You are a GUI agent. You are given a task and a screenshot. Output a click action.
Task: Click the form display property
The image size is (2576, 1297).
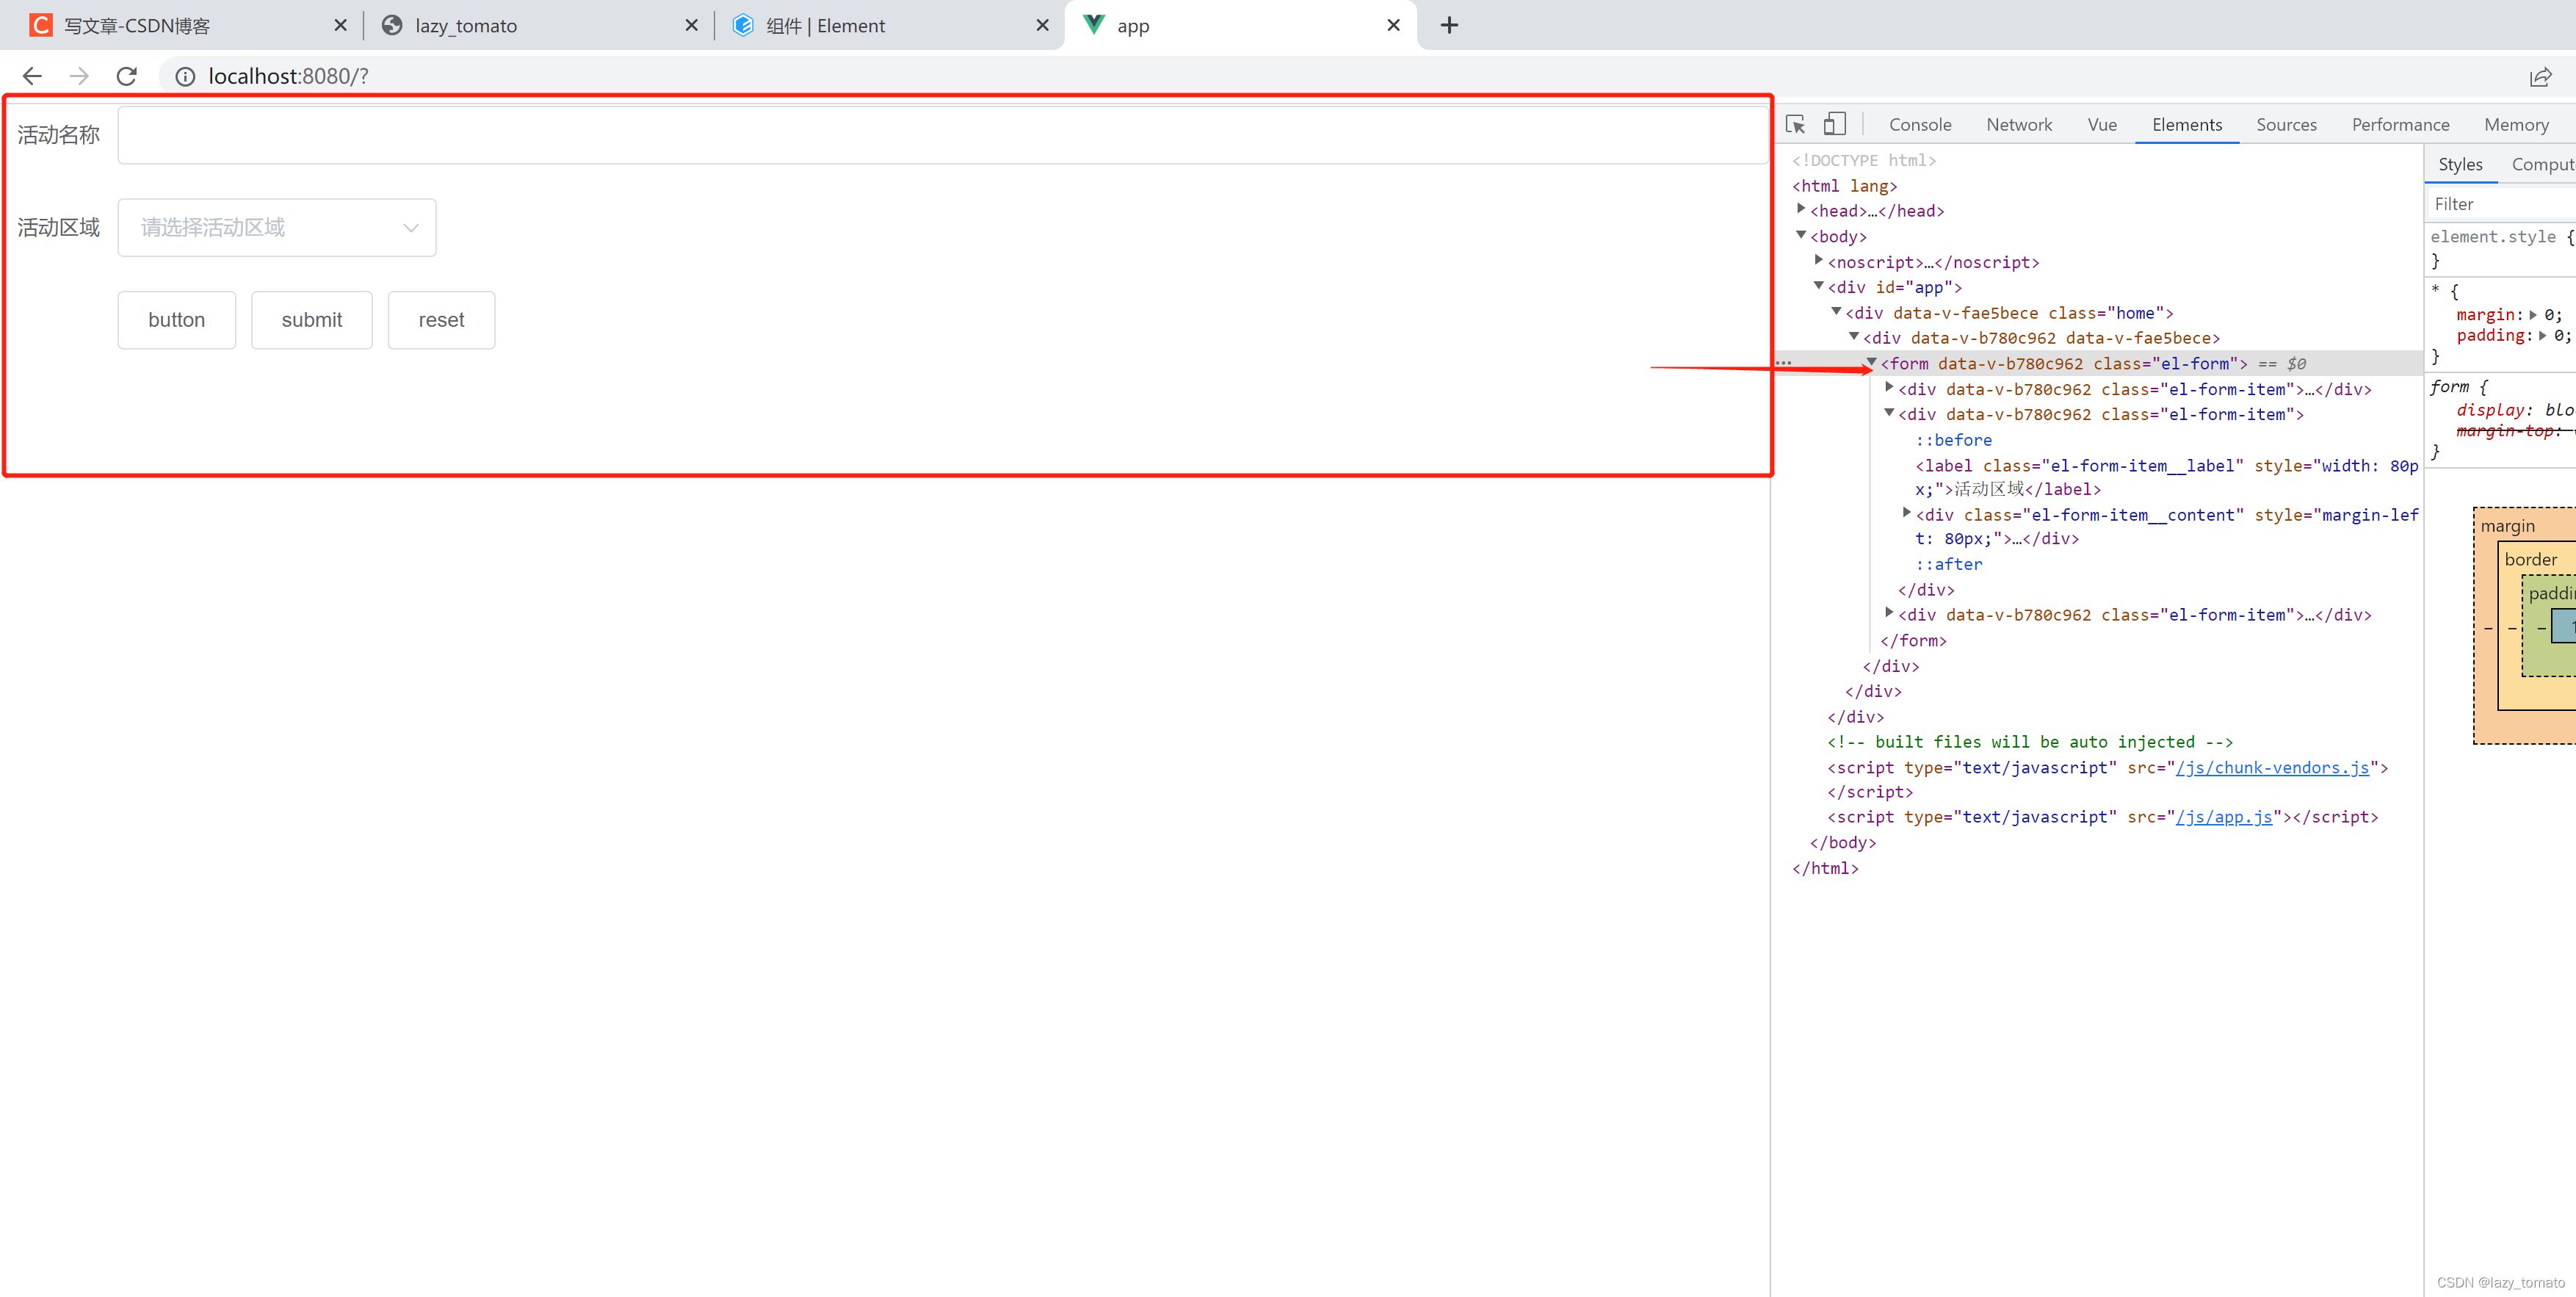(x=2515, y=410)
